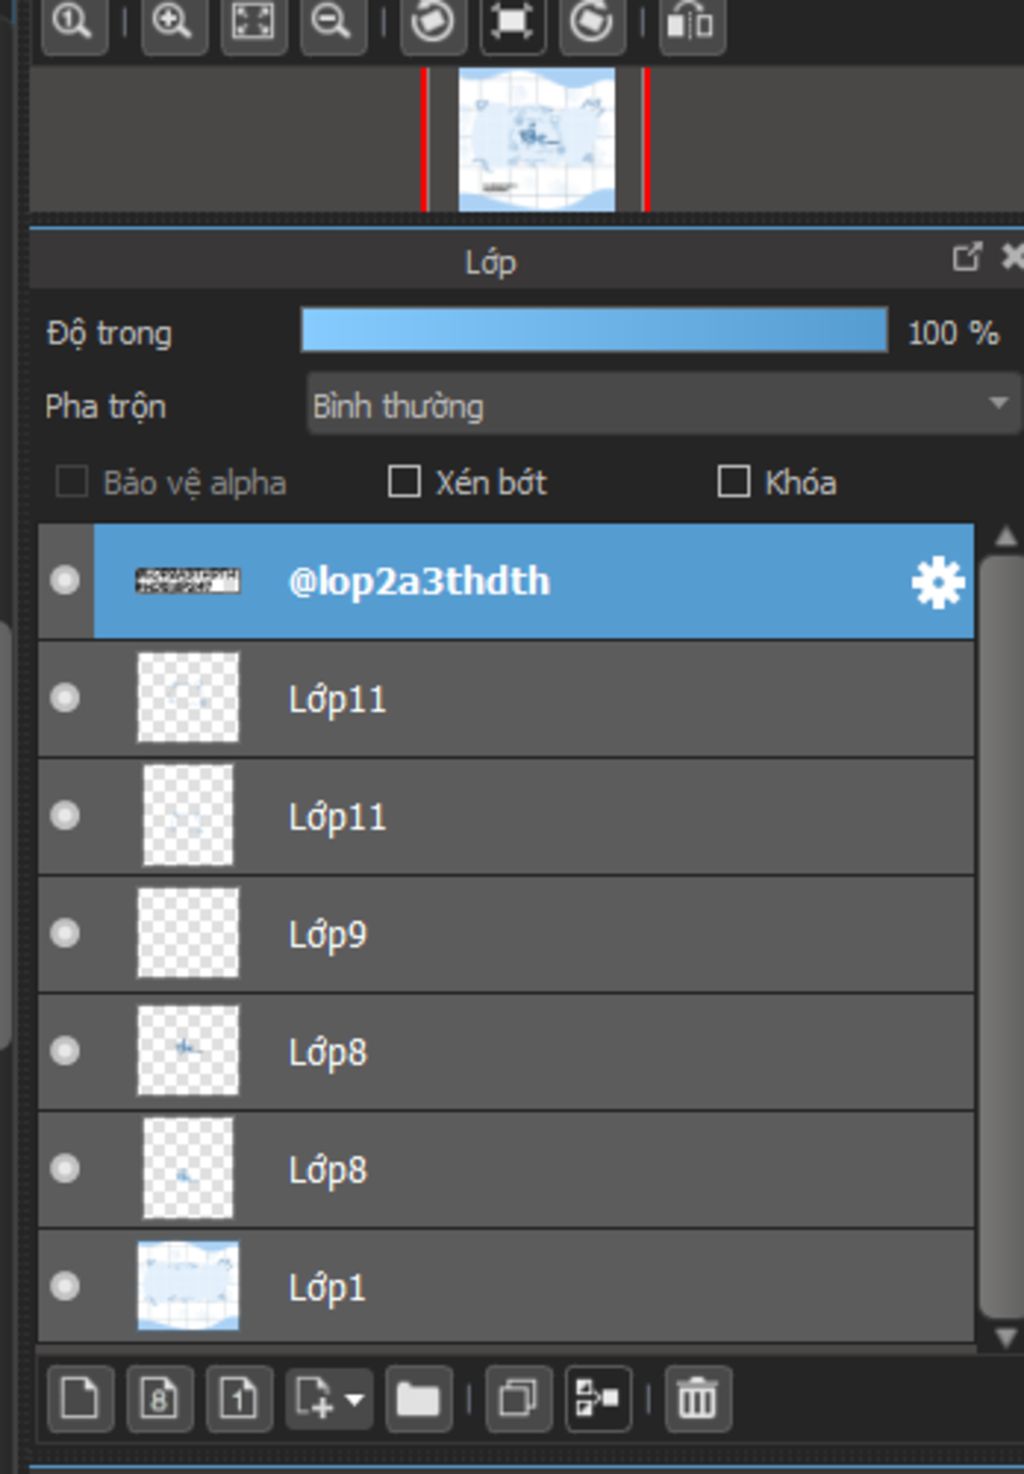Fit canvas view to window icon

tap(253, 21)
